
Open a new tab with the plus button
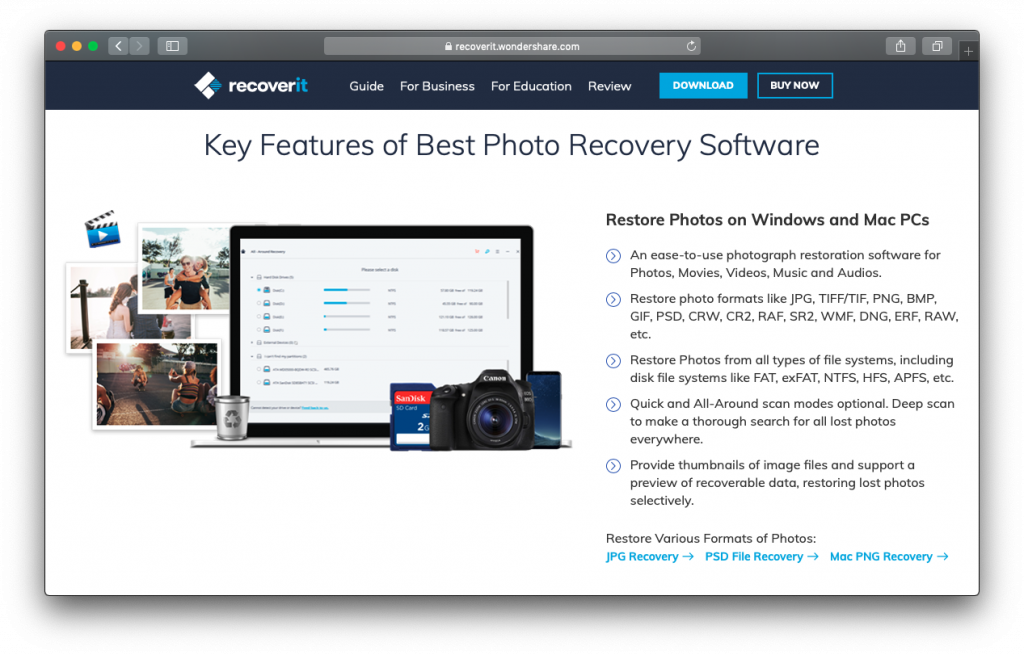[968, 50]
